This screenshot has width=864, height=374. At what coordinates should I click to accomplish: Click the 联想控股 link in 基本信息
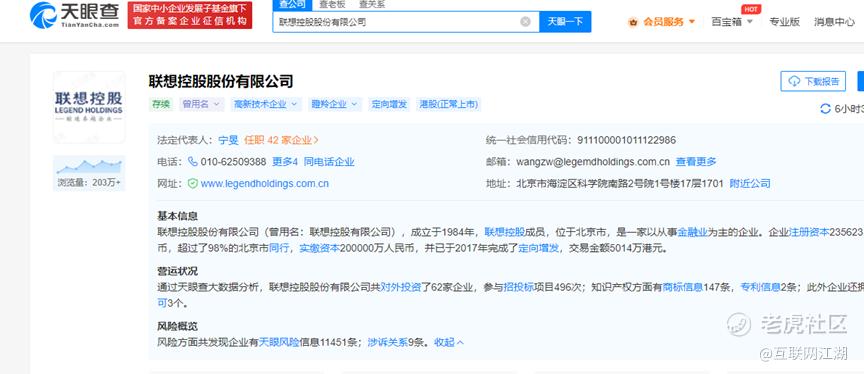(504, 232)
